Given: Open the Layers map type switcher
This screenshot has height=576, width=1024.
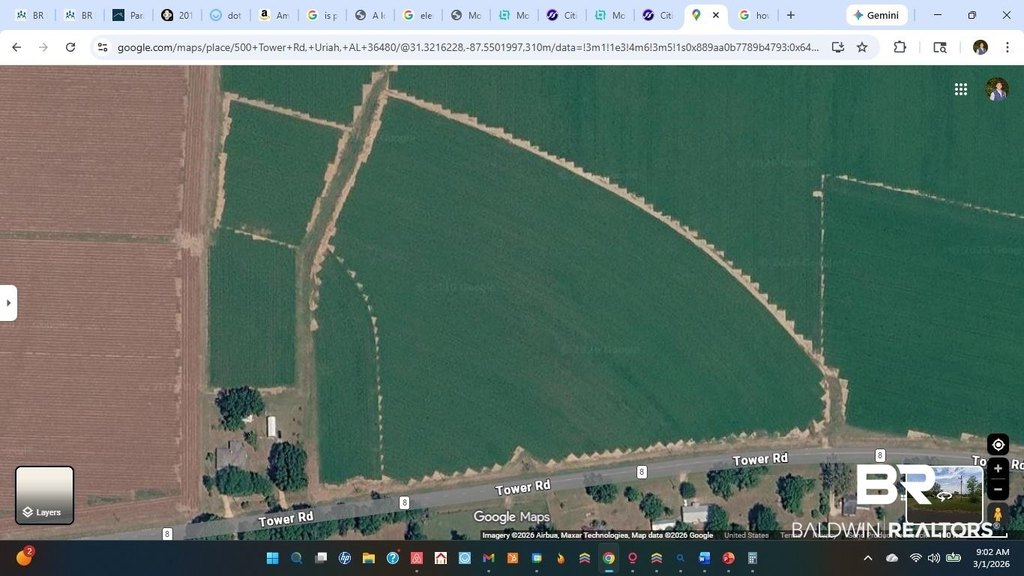Looking at the screenshot, I should coord(44,495).
